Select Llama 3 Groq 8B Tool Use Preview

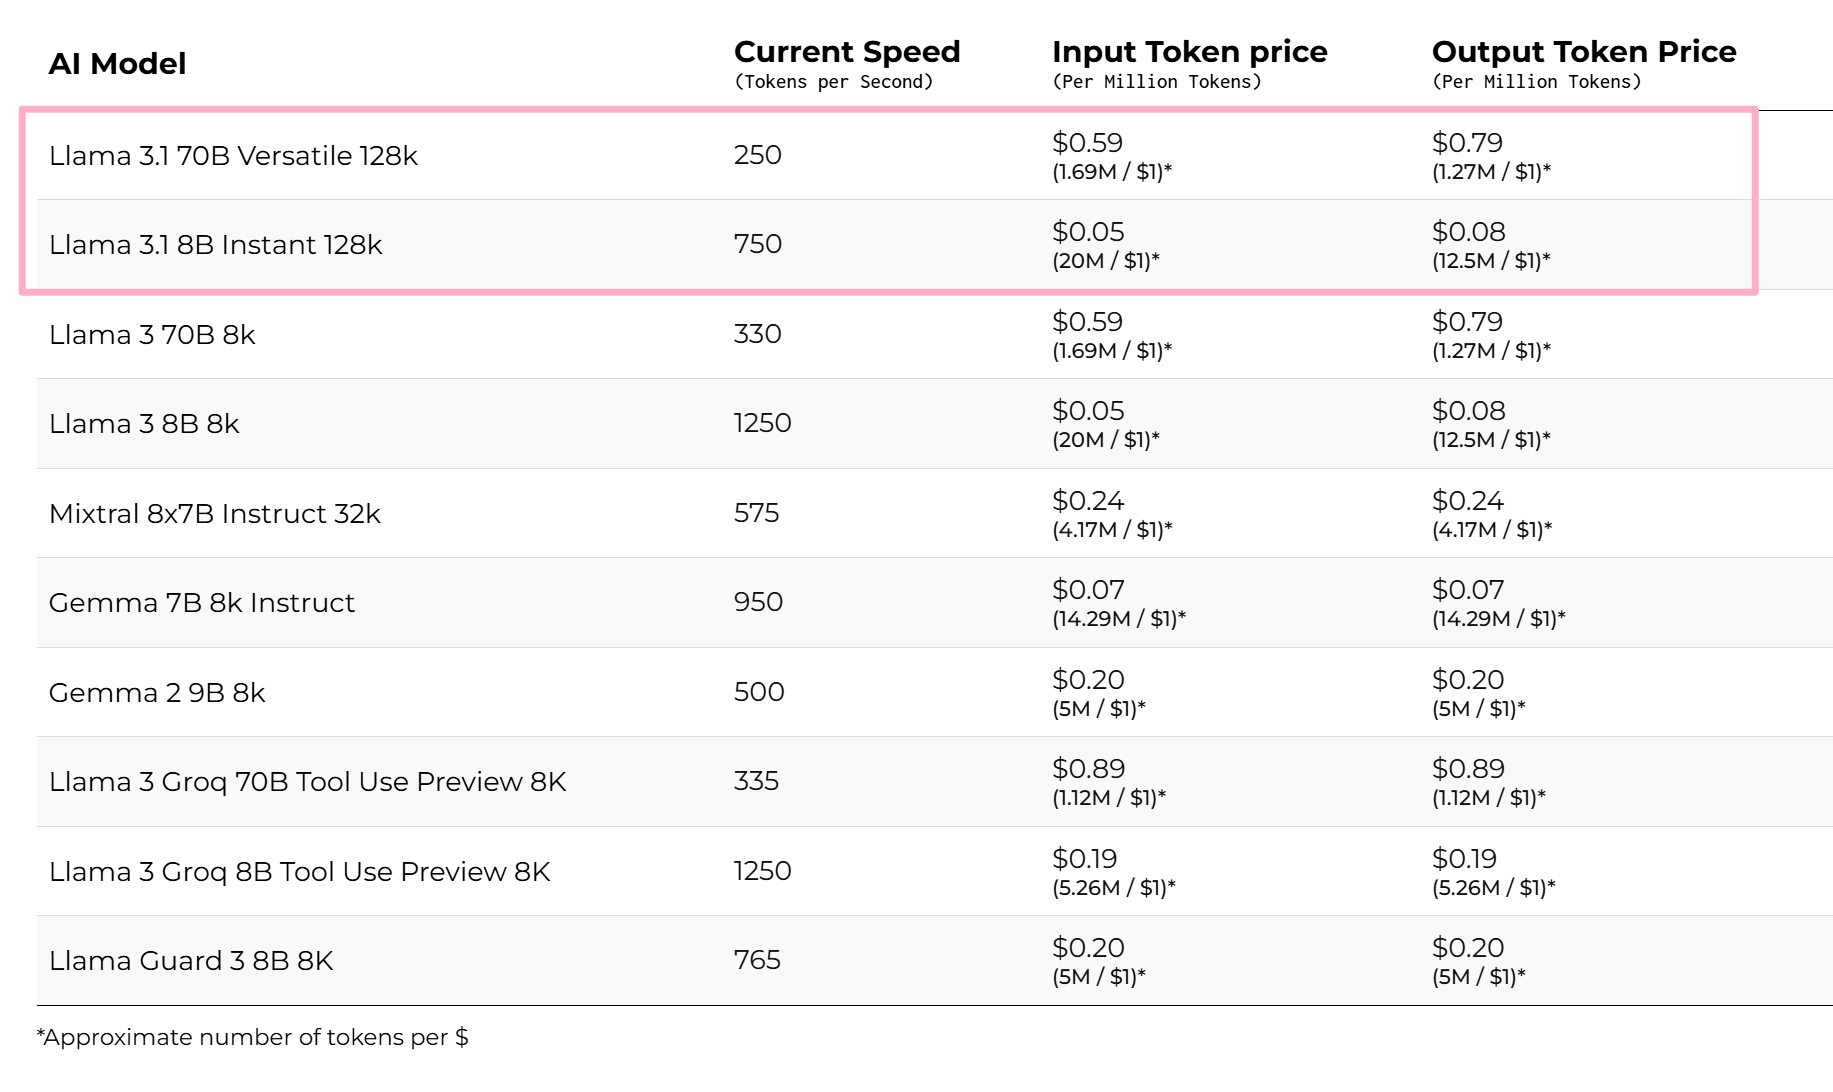pos(300,872)
